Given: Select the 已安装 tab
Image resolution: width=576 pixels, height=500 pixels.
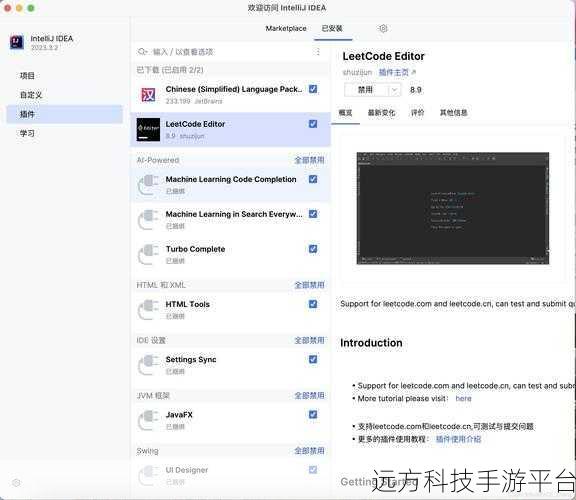Looking at the screenshot, I should click(332, 28).
